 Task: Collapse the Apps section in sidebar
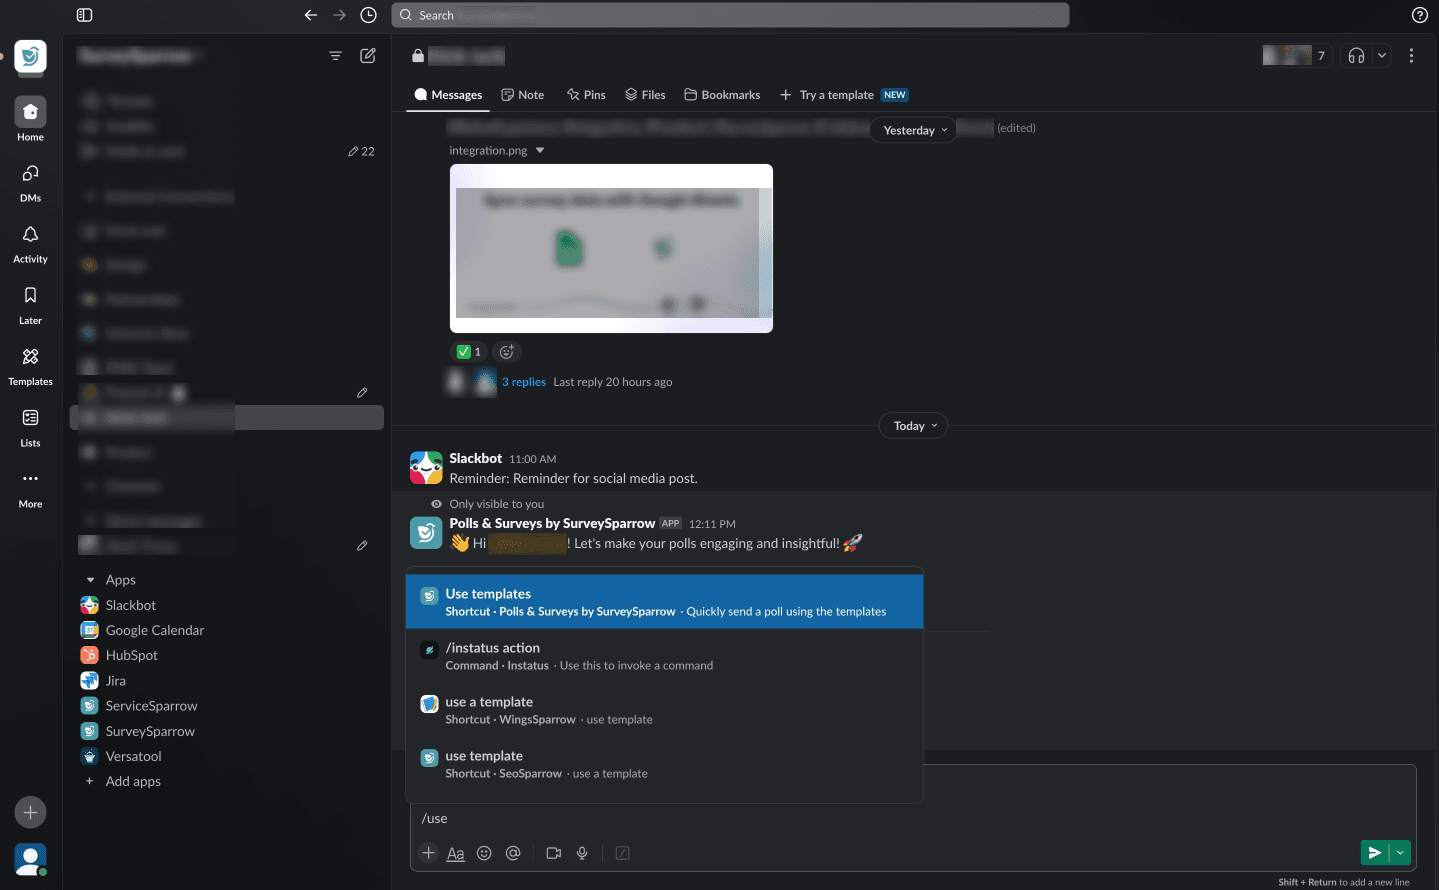90,580
